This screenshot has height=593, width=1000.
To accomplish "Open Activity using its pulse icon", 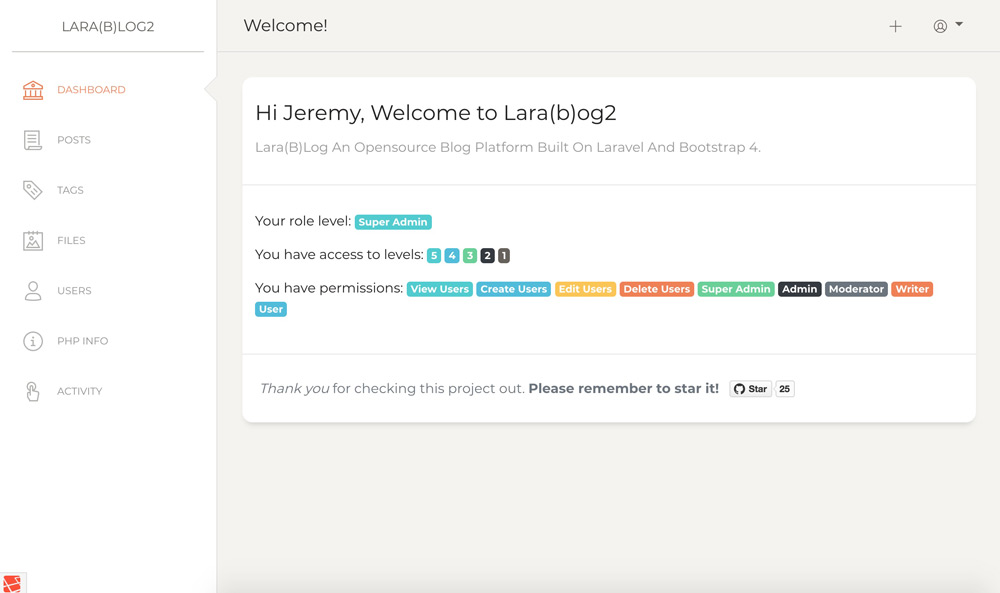I will (x=33, y=390).
